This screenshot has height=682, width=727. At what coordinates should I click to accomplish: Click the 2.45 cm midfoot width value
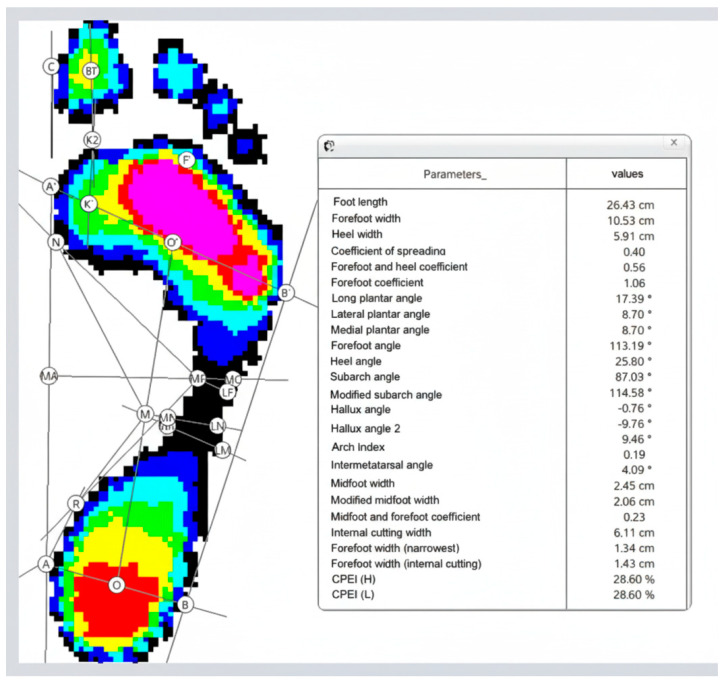(634, 486)
